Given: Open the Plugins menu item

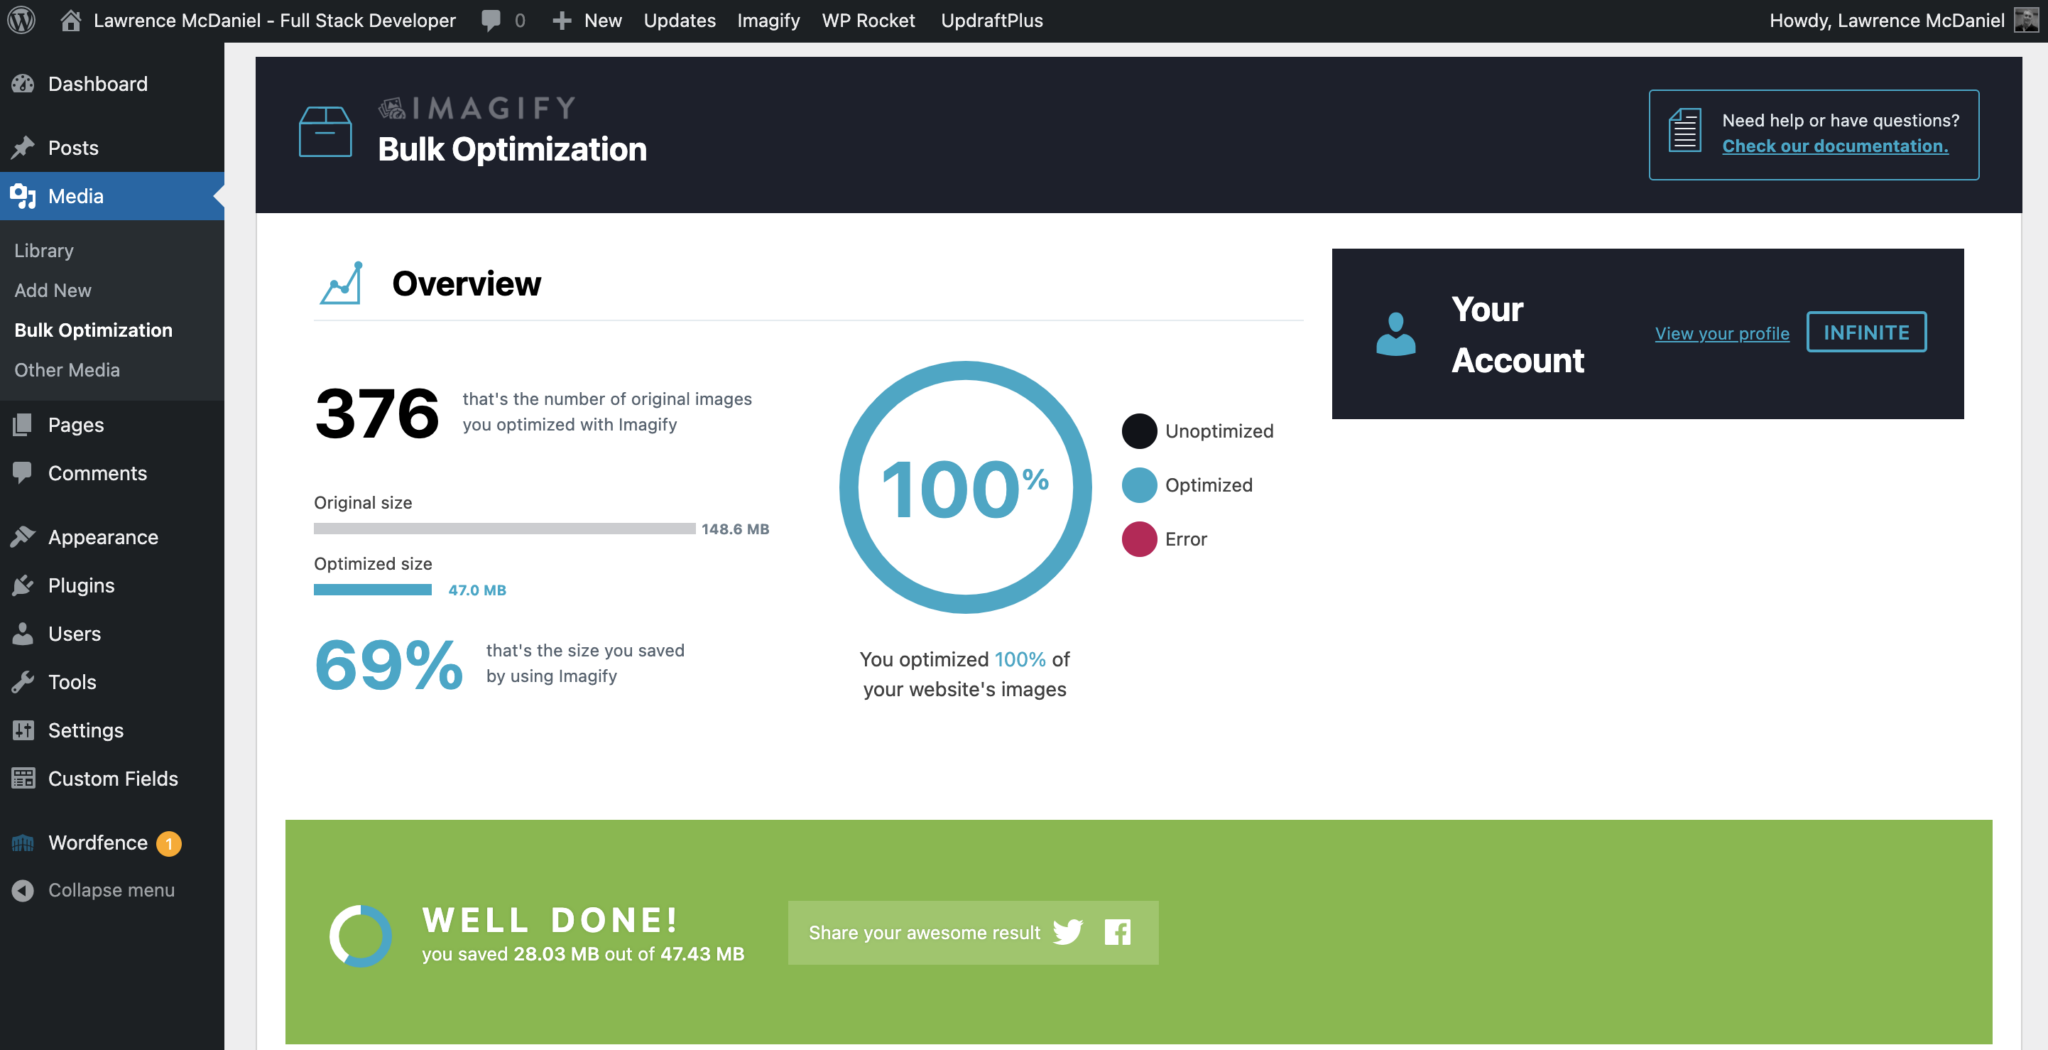Looking at the screenshot, I should 81,585.
